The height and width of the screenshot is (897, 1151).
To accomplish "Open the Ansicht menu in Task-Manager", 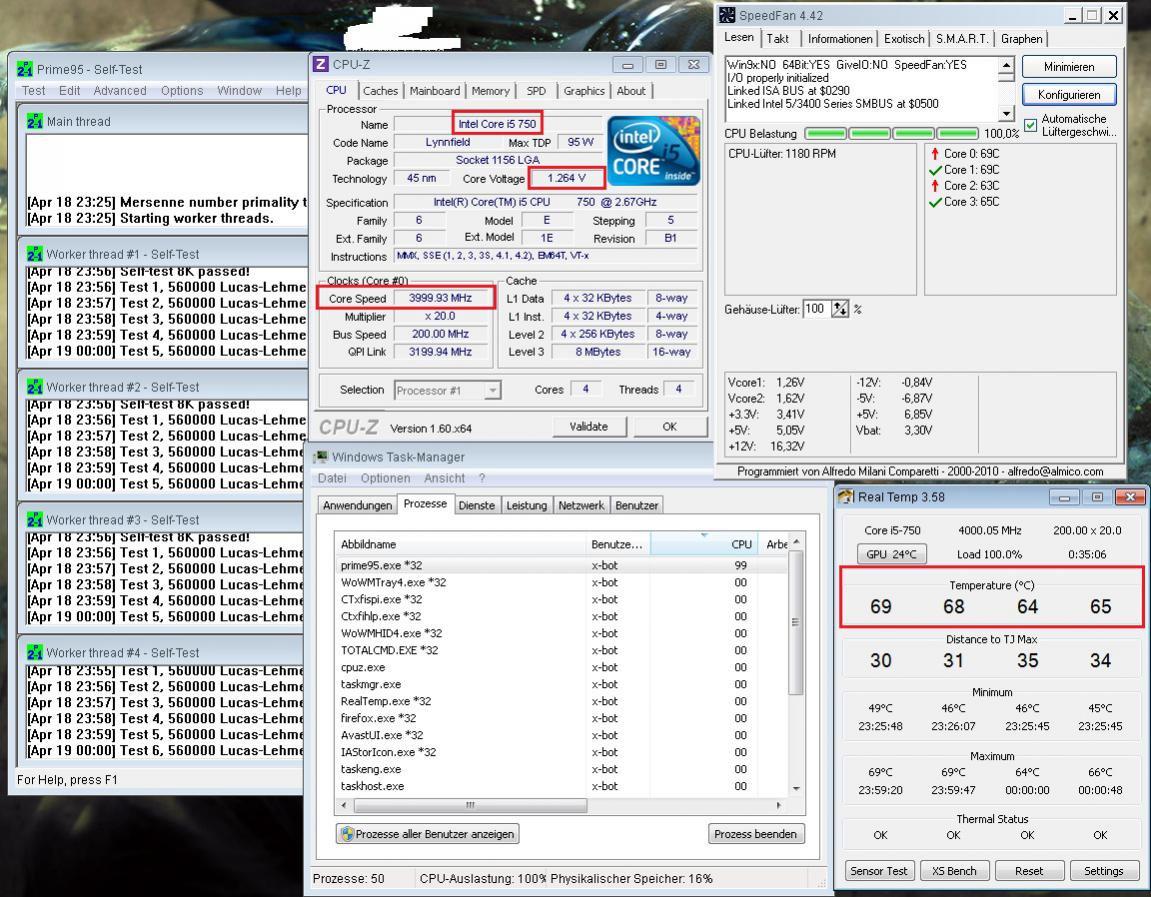I will click(444, 478).
